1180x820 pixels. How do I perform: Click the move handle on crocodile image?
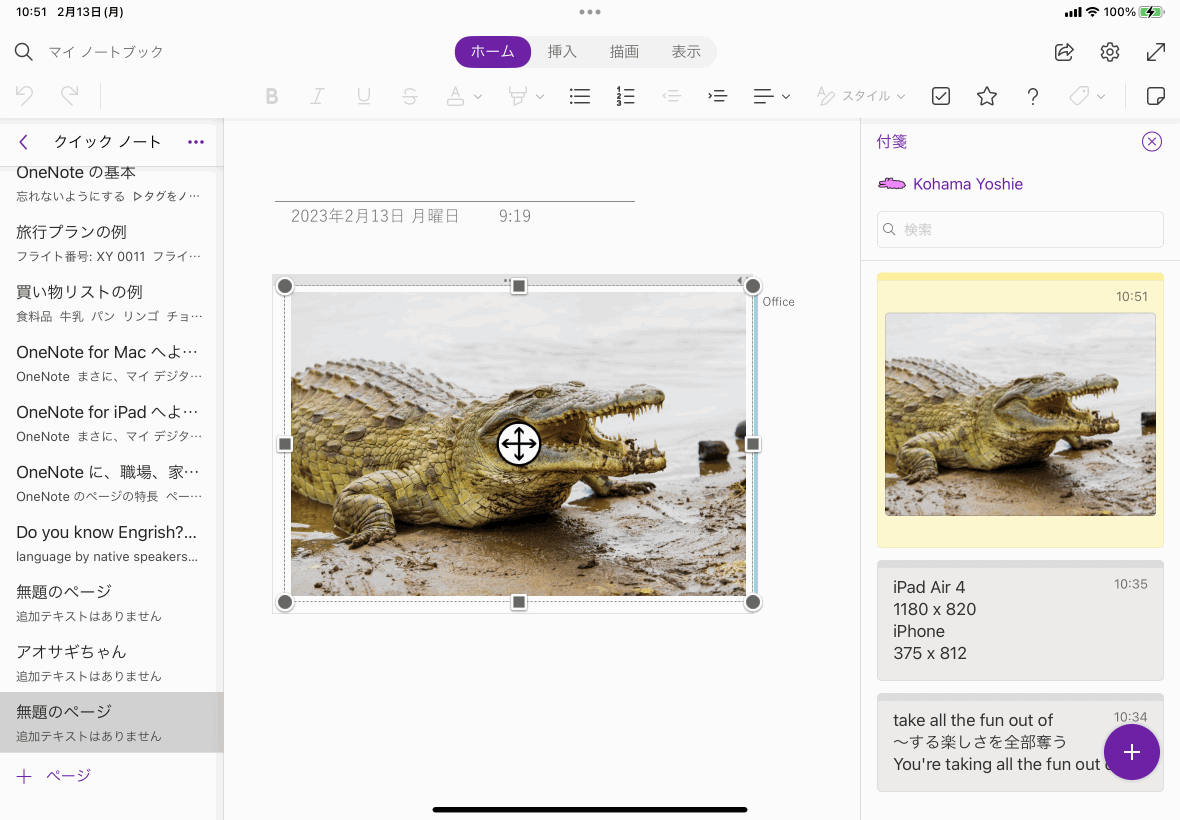(519, 444)
